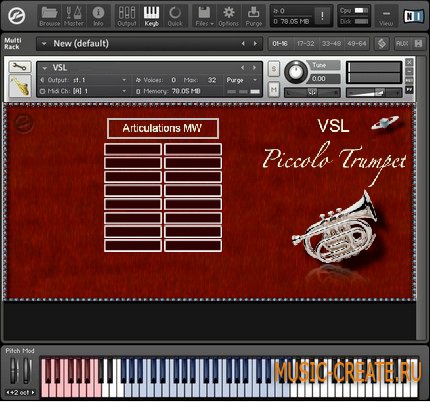The width and height of the screenshot is (430, 402).
Task: Click the Disk meter
Action: click(x=361, y=21)
